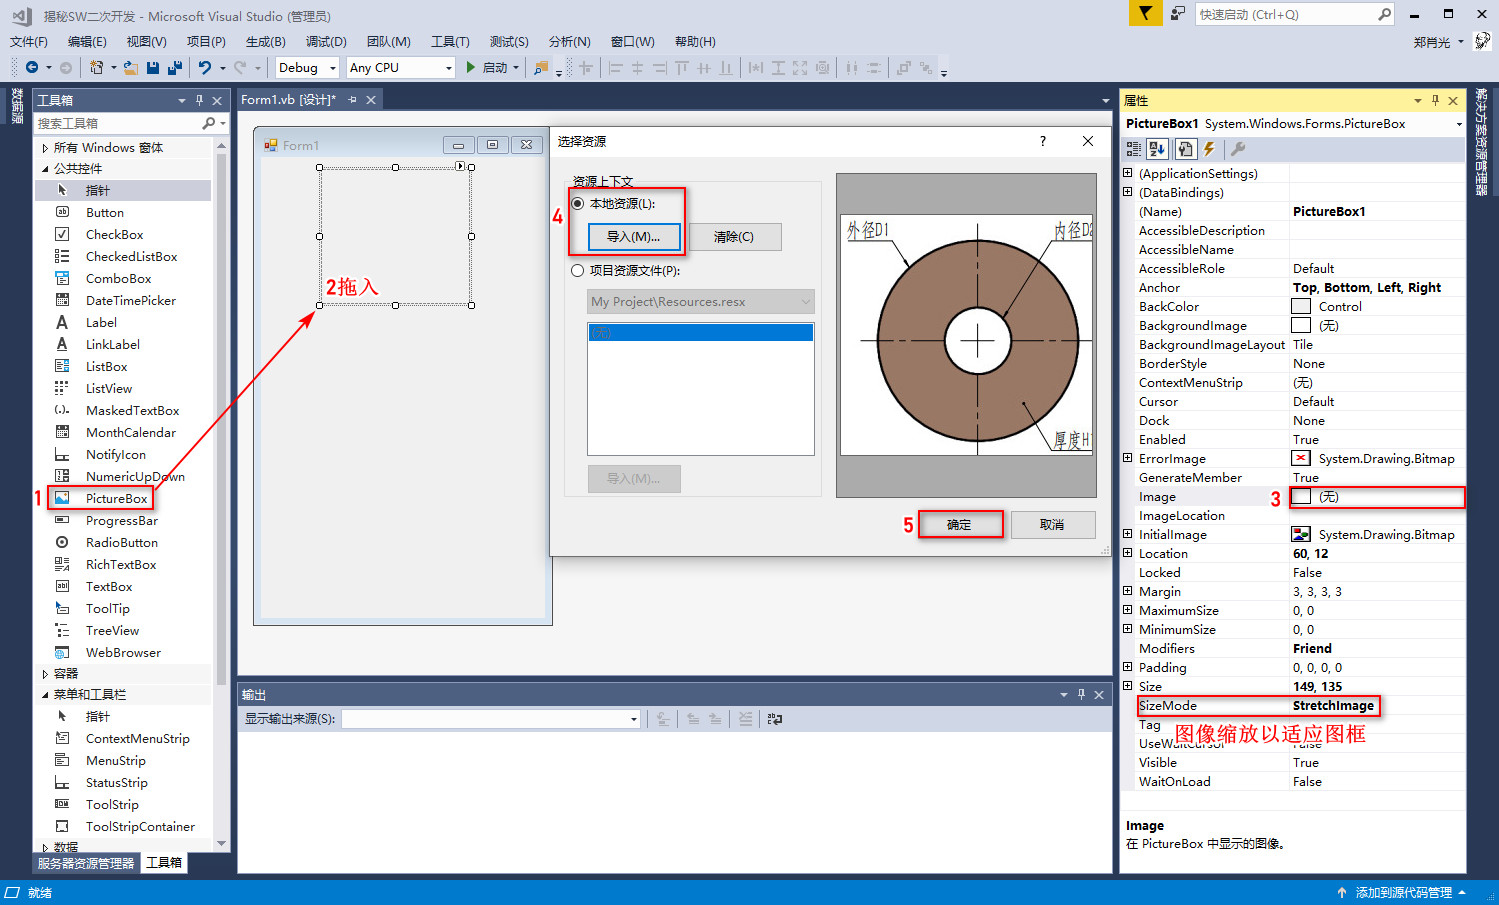Select the Button control in the toolbox
This screenshot has height=905, width=1499.
104,212
